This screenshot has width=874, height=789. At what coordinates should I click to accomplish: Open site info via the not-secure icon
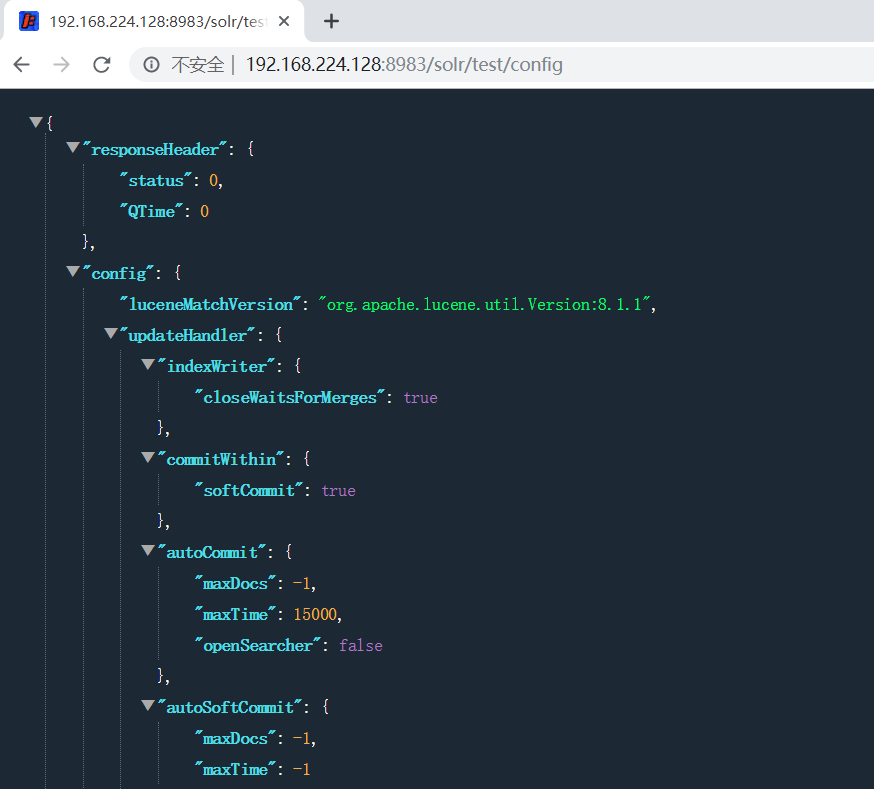(151, 65)
